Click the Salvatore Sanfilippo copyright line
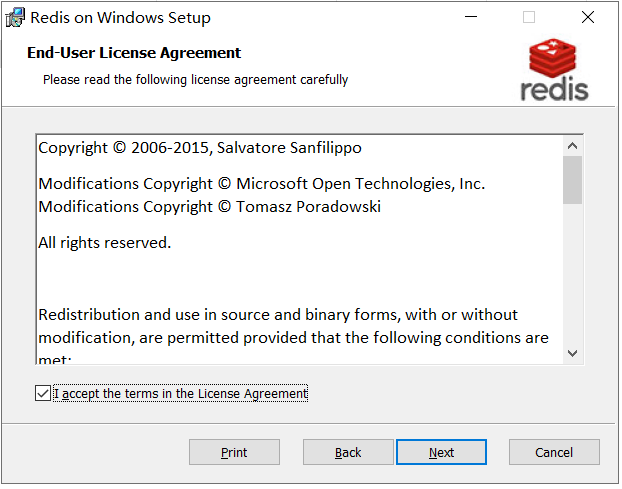Screen dimensions: 622x489 (x=200, y=148)
